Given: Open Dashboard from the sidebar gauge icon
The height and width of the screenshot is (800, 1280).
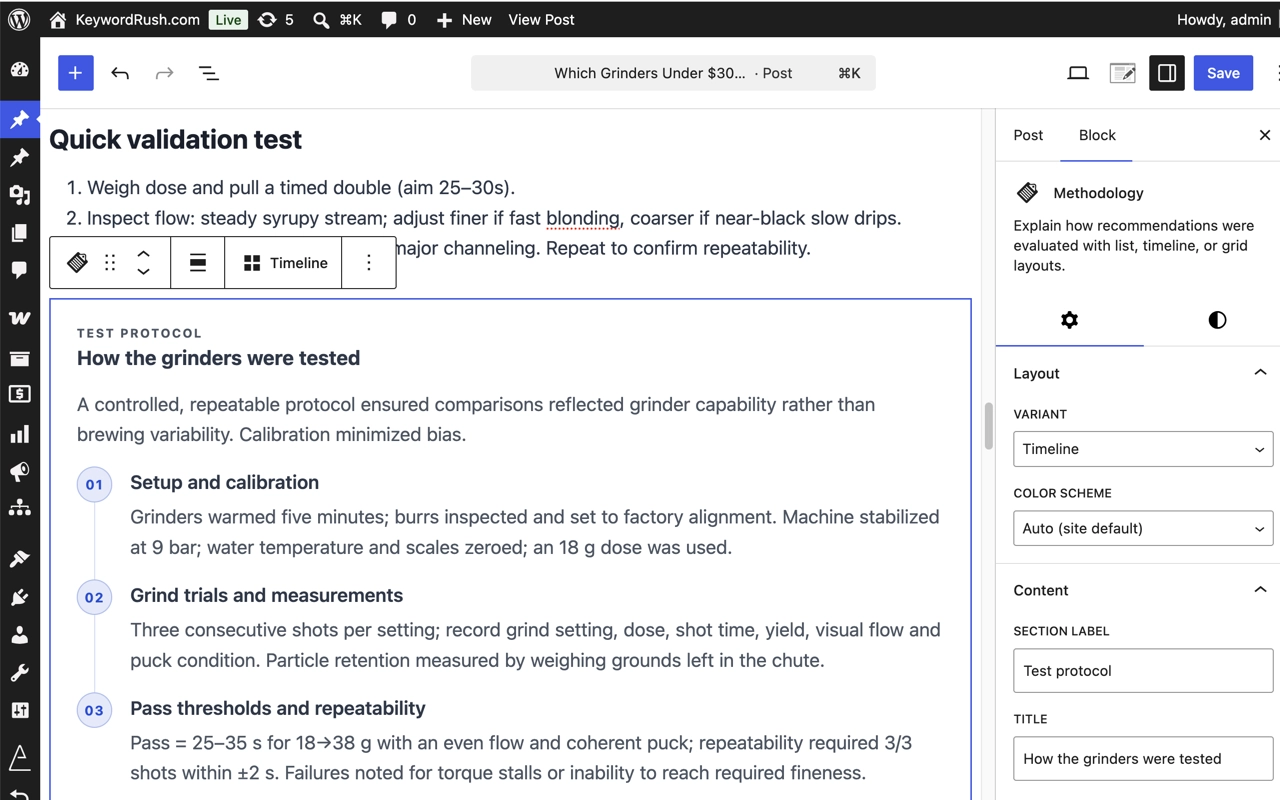Looking at the screenshot, I should point(19,70).
